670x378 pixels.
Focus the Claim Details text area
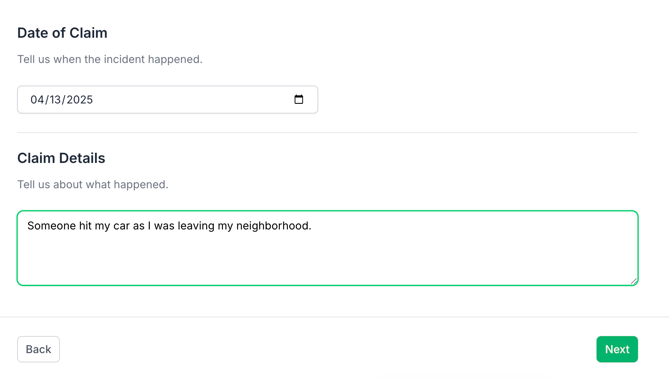tap(328, 248)
